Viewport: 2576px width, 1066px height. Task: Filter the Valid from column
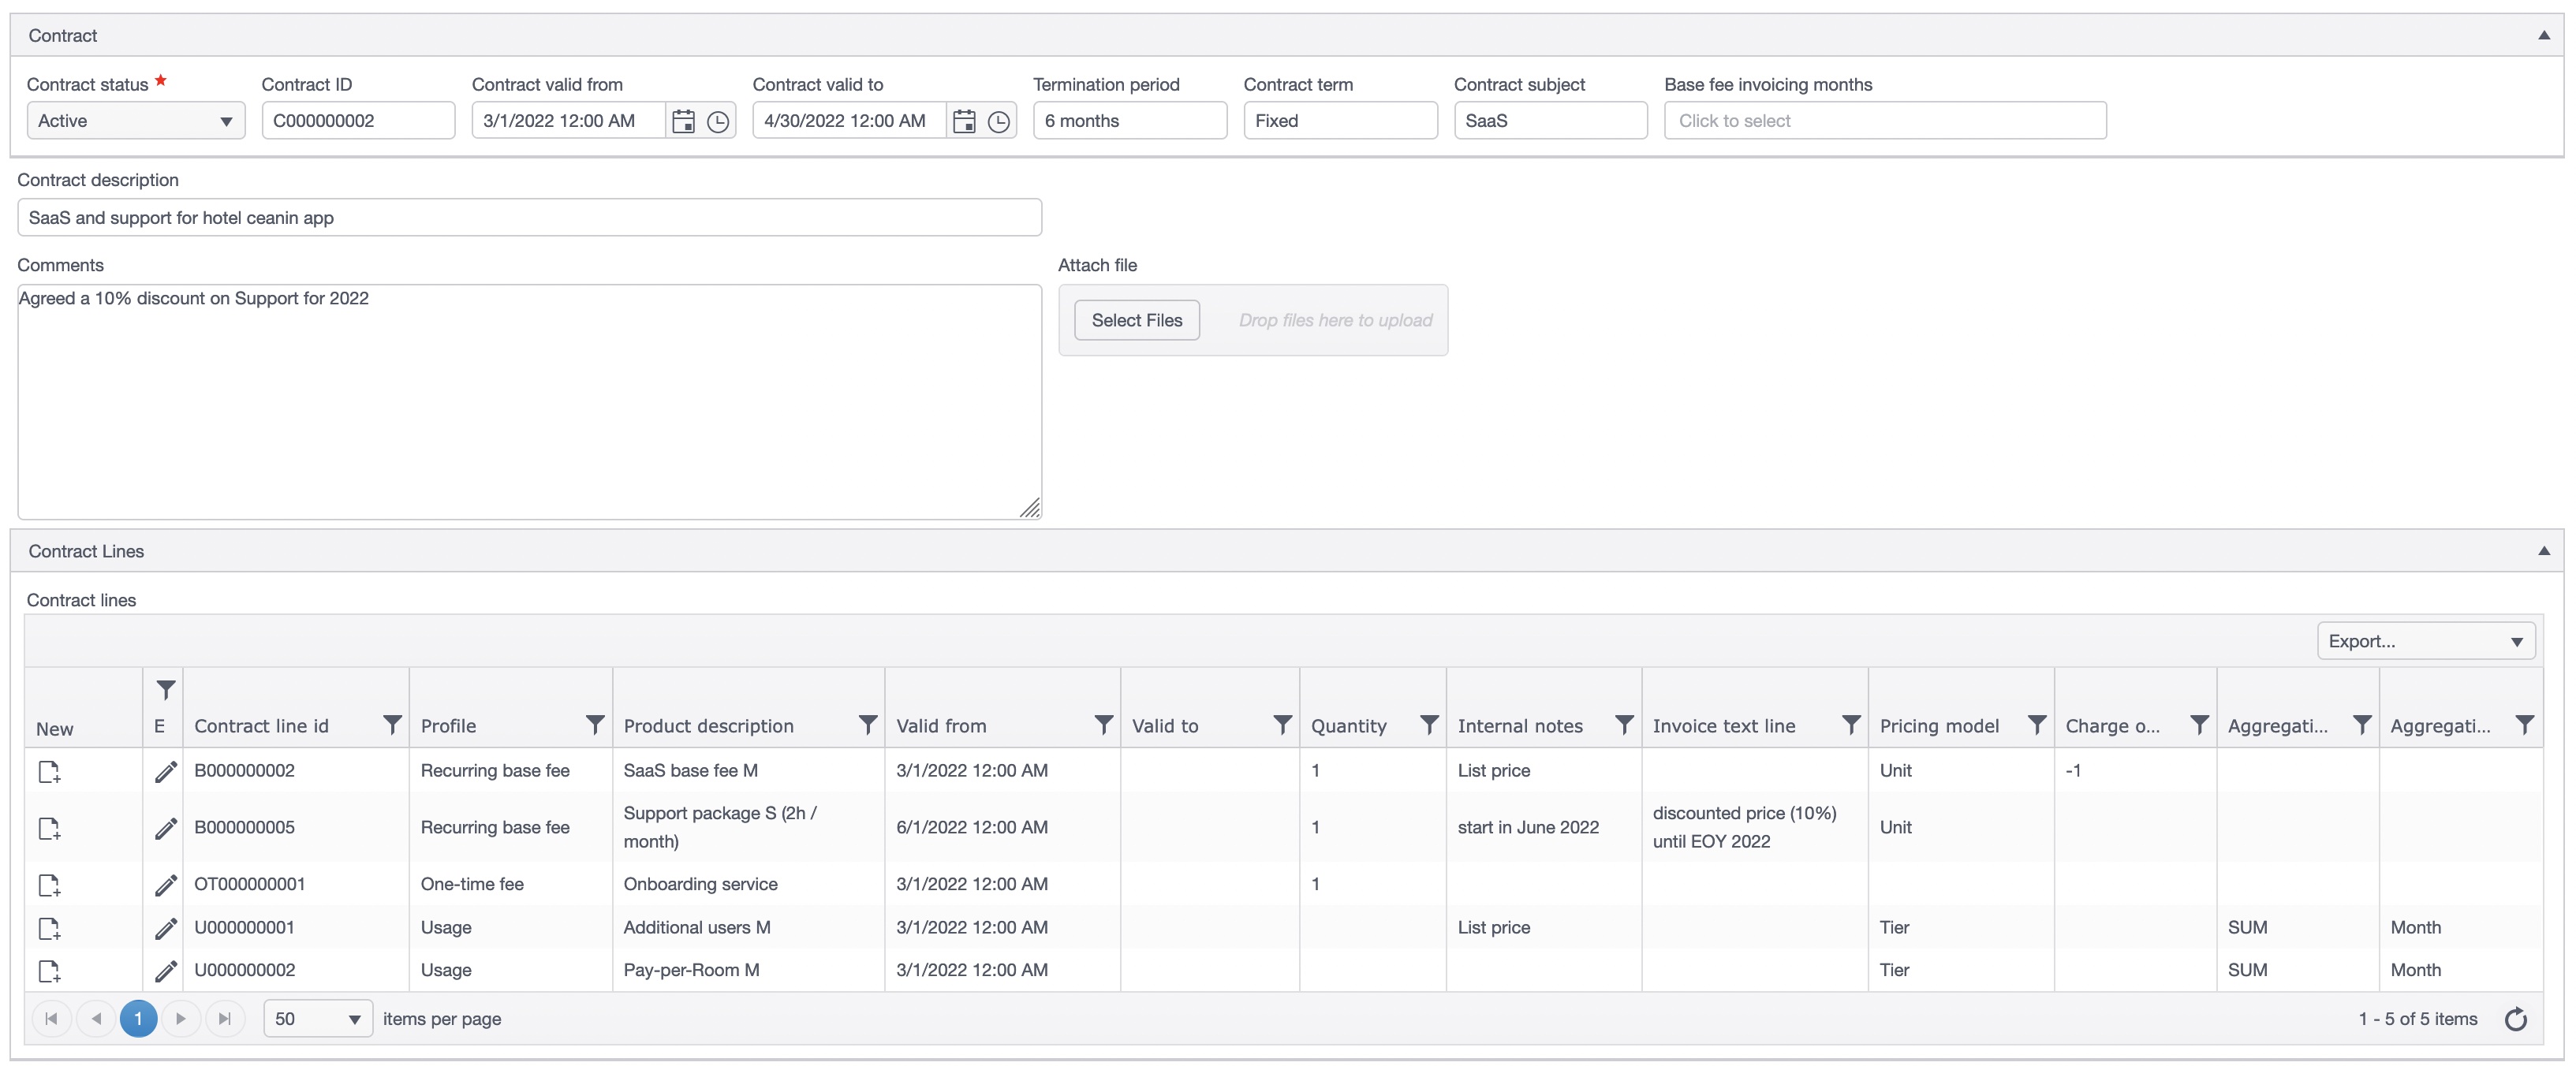tap(1102, 725)
